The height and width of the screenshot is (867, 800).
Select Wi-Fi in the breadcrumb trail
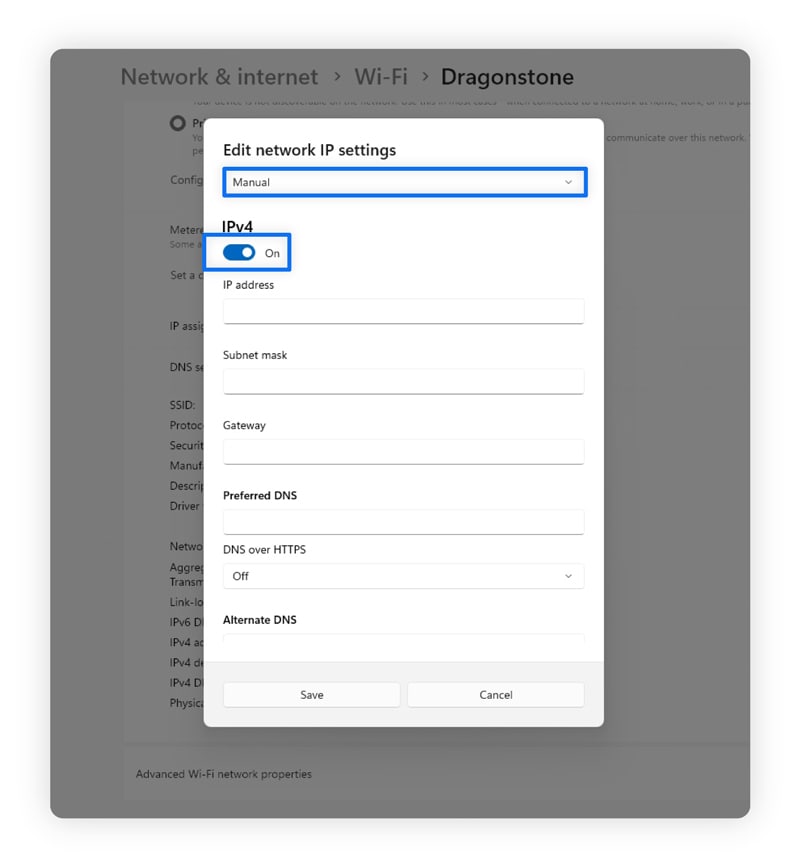(380, 76)
